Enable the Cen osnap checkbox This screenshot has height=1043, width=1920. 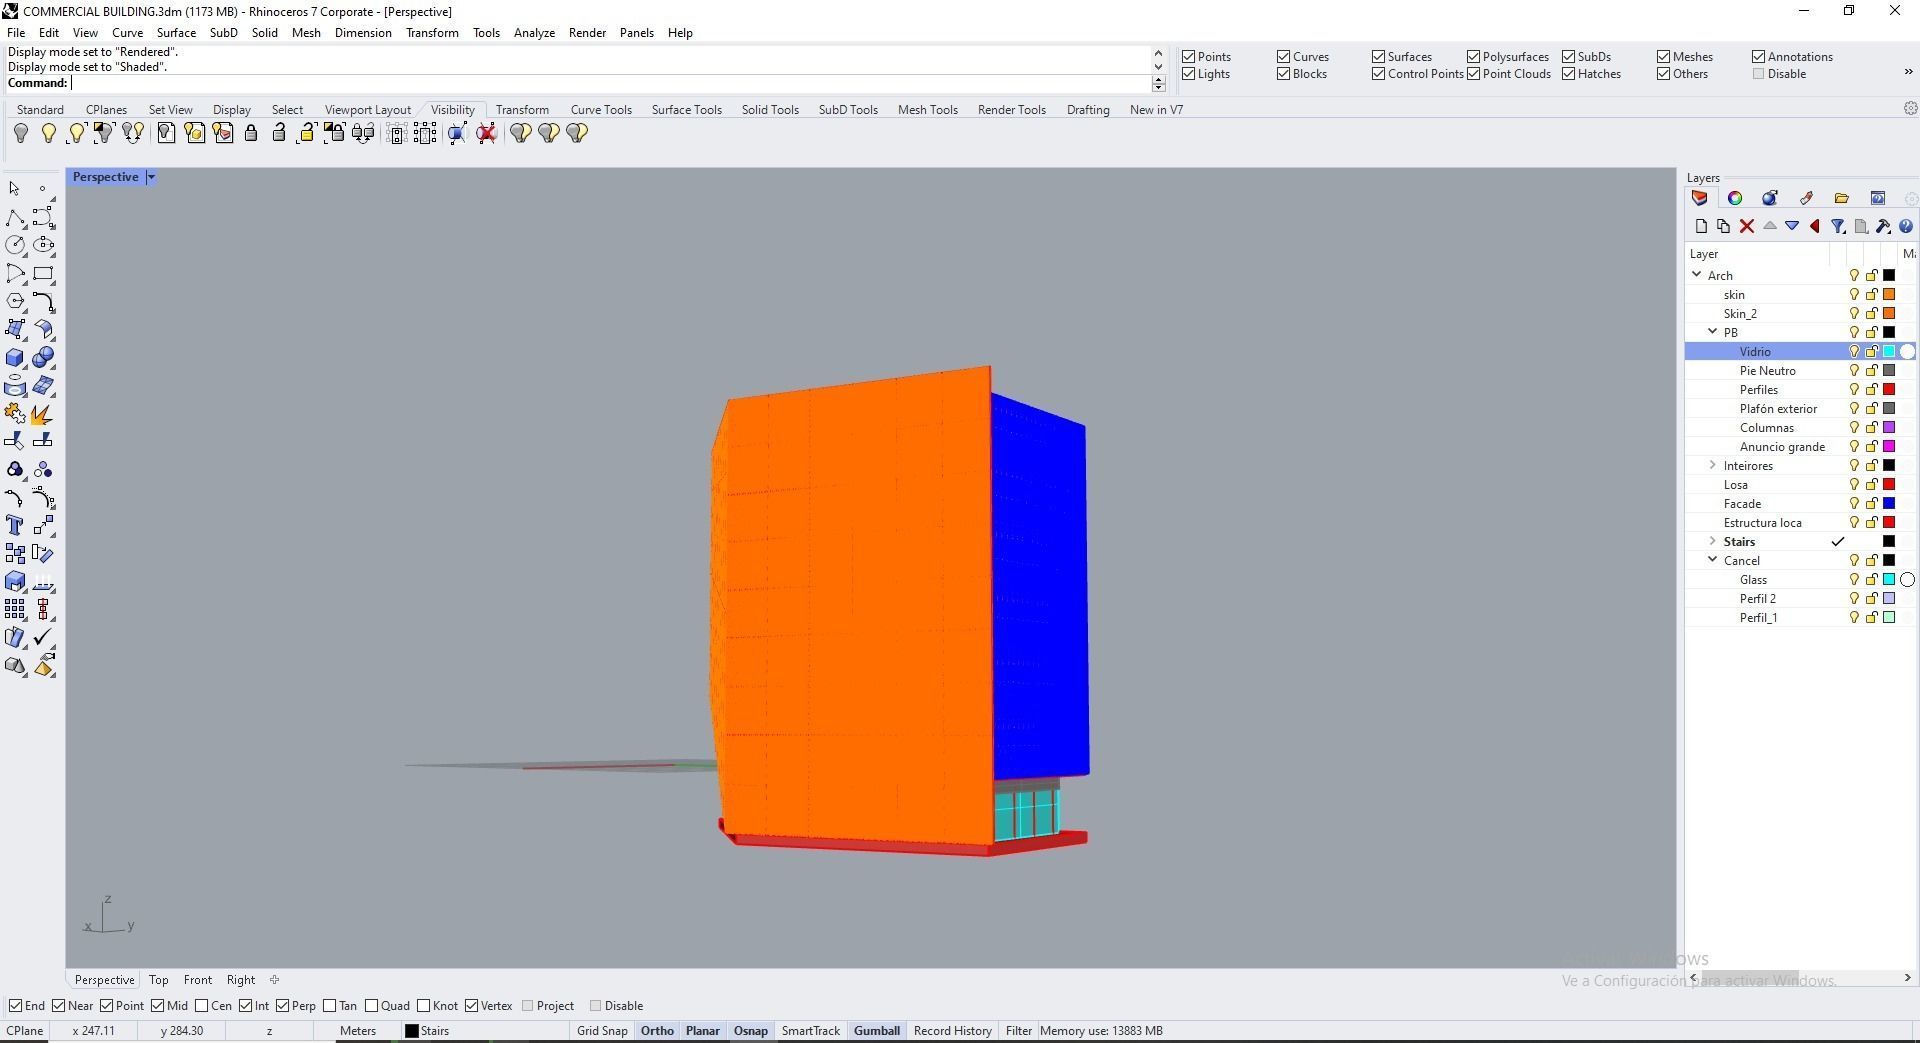tap(202, 1006)
